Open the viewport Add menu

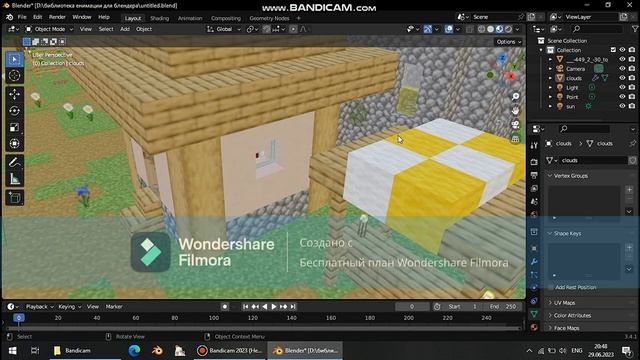point(125,29)
